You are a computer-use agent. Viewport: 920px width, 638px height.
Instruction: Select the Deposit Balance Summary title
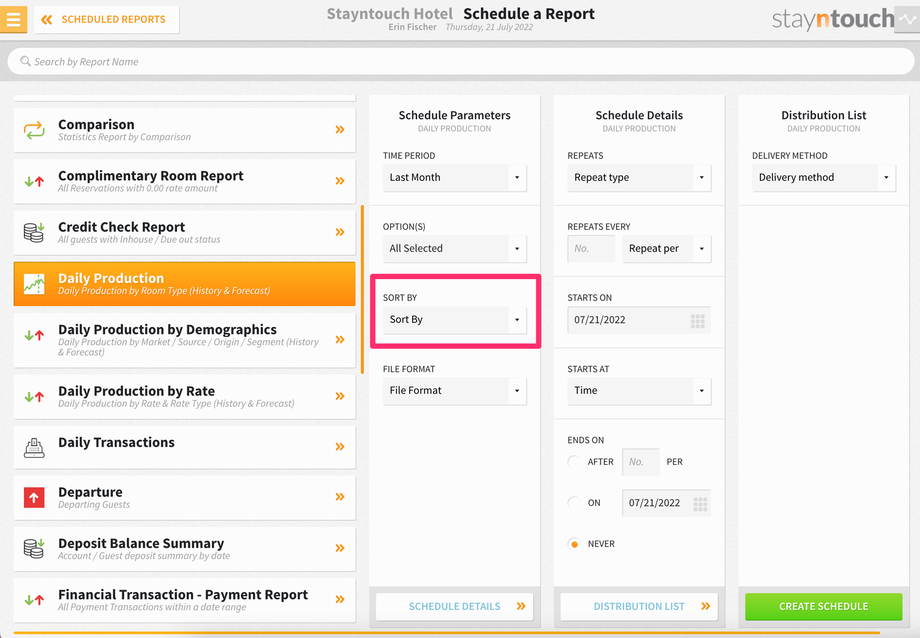click(141, 543)
